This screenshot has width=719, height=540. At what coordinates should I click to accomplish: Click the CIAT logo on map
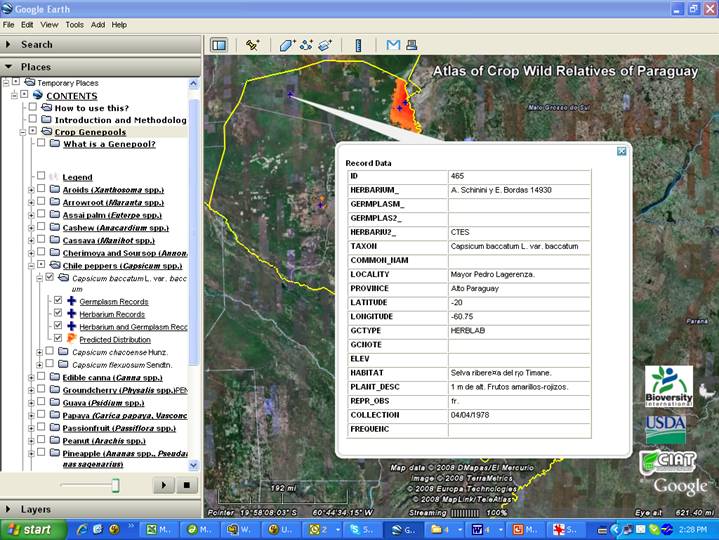[x=667, y=462]
